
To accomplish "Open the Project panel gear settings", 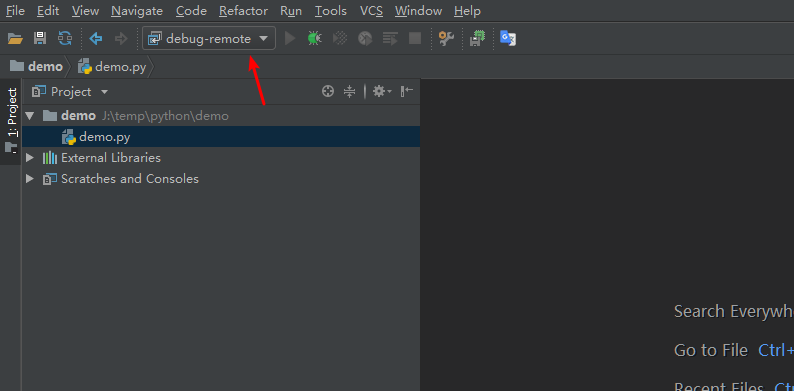I will tap(382, 92).
